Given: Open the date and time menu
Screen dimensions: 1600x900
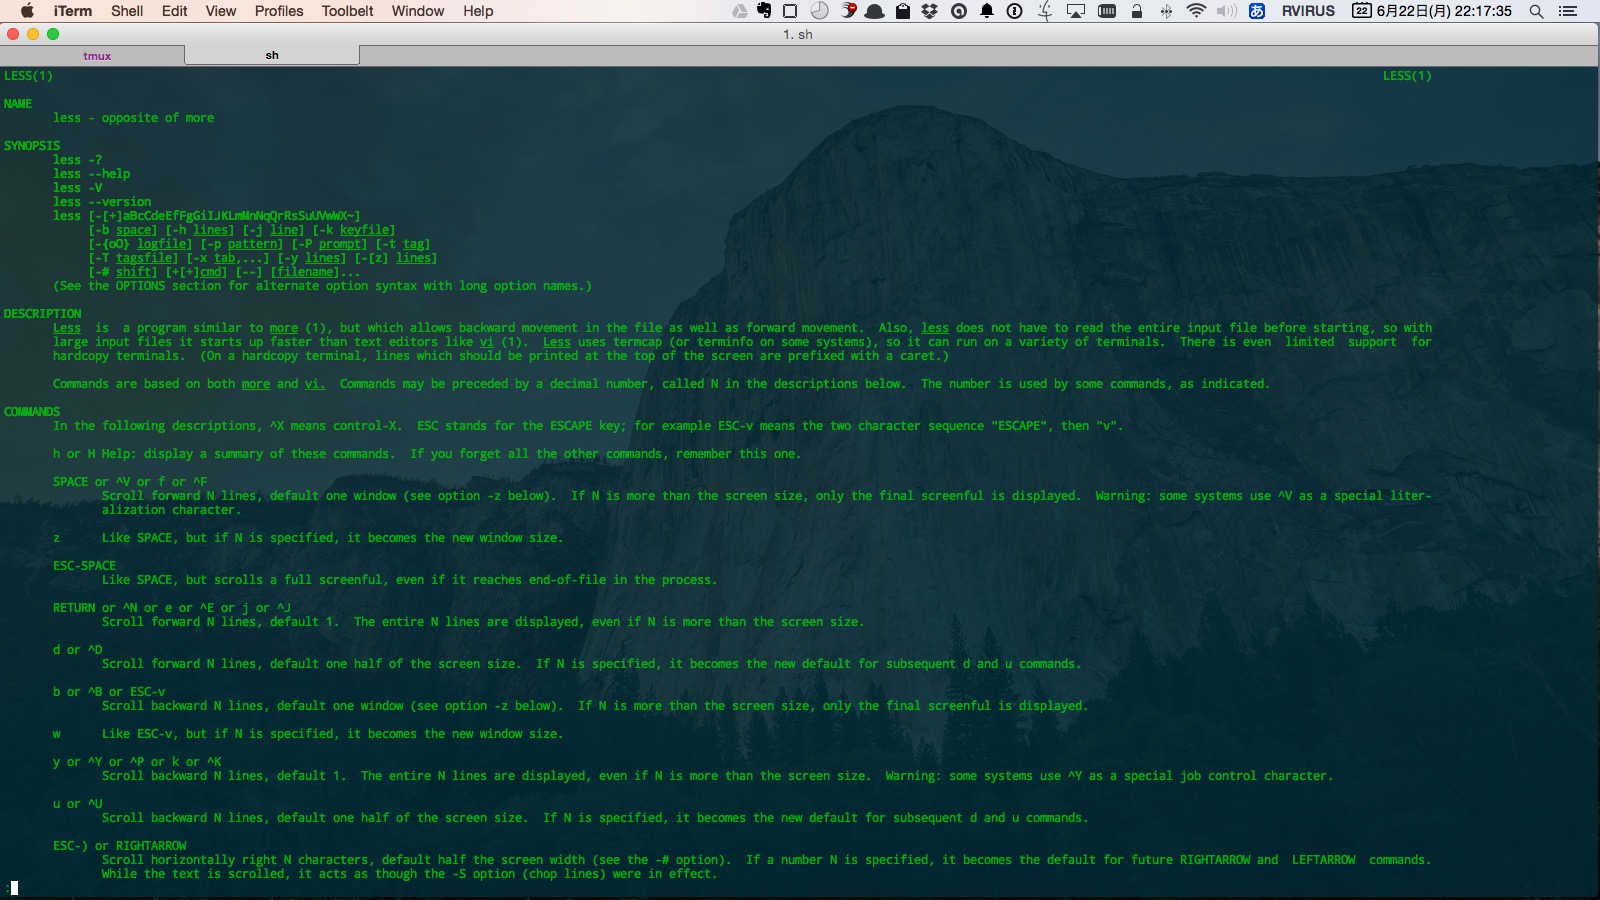Looking at the screenshot, I should (x=1432, y=11).
